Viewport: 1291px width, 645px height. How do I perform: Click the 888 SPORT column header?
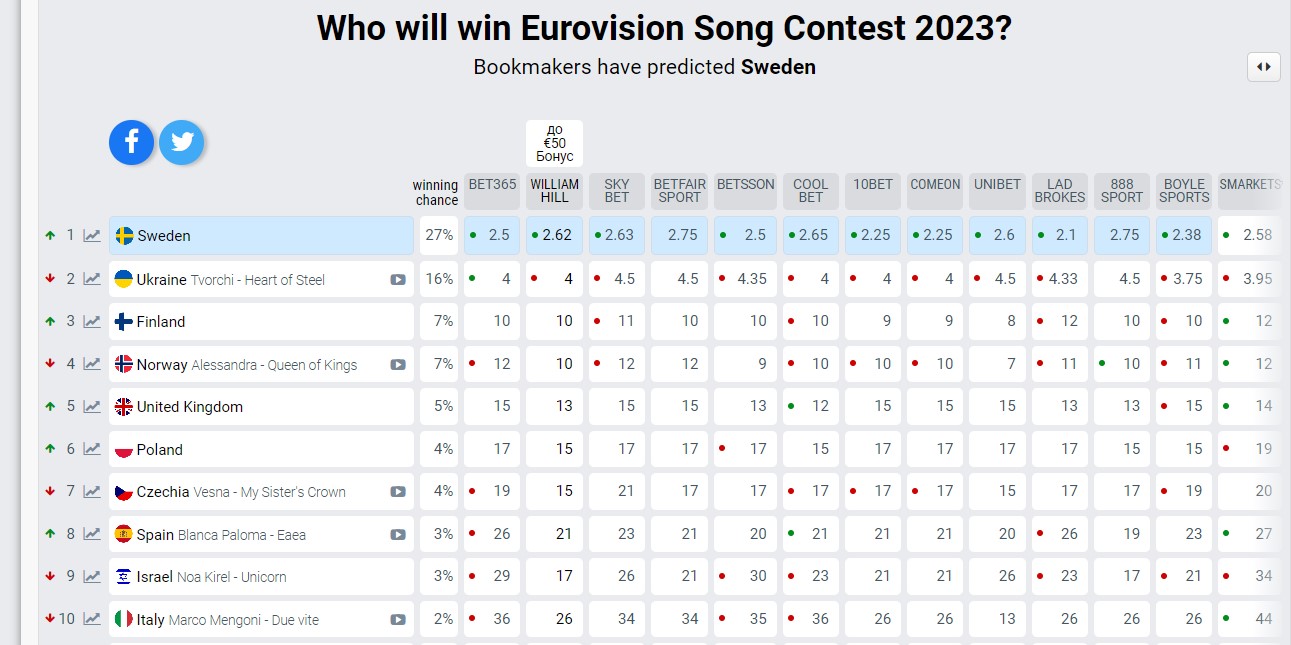(x=1121, y=191)
